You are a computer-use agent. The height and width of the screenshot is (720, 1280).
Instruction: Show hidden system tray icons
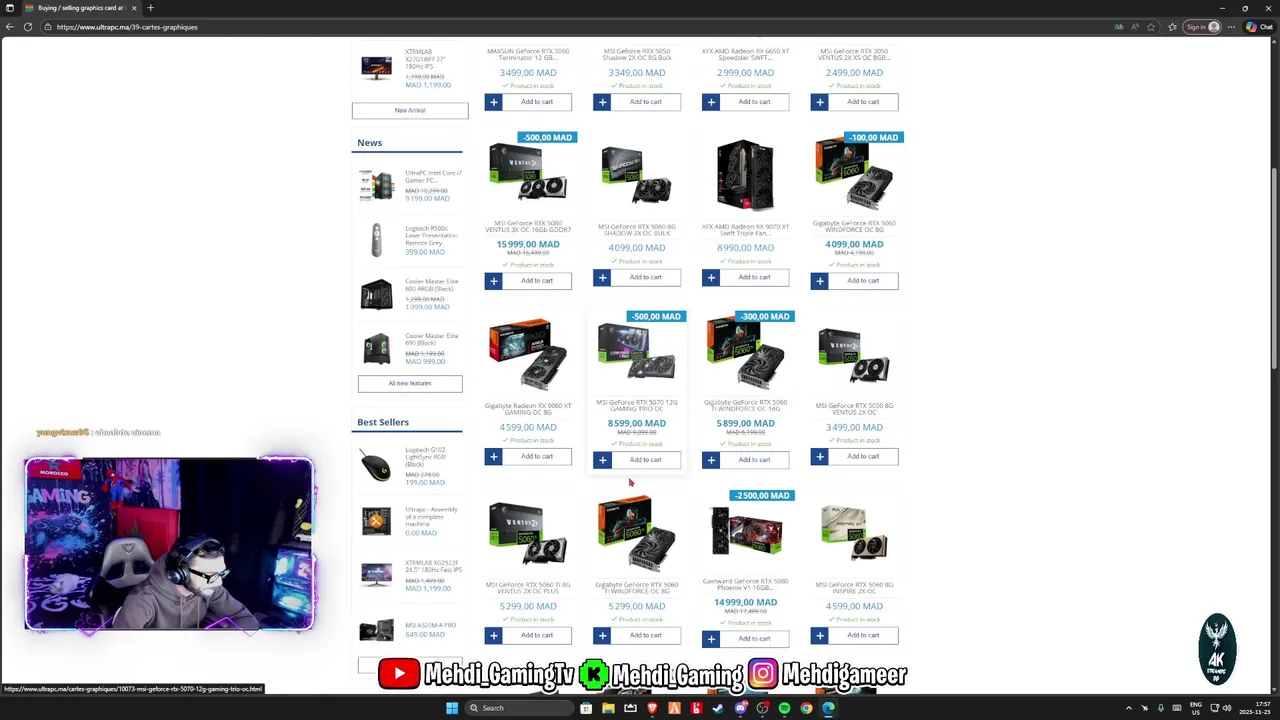[x=1129, y=708]
